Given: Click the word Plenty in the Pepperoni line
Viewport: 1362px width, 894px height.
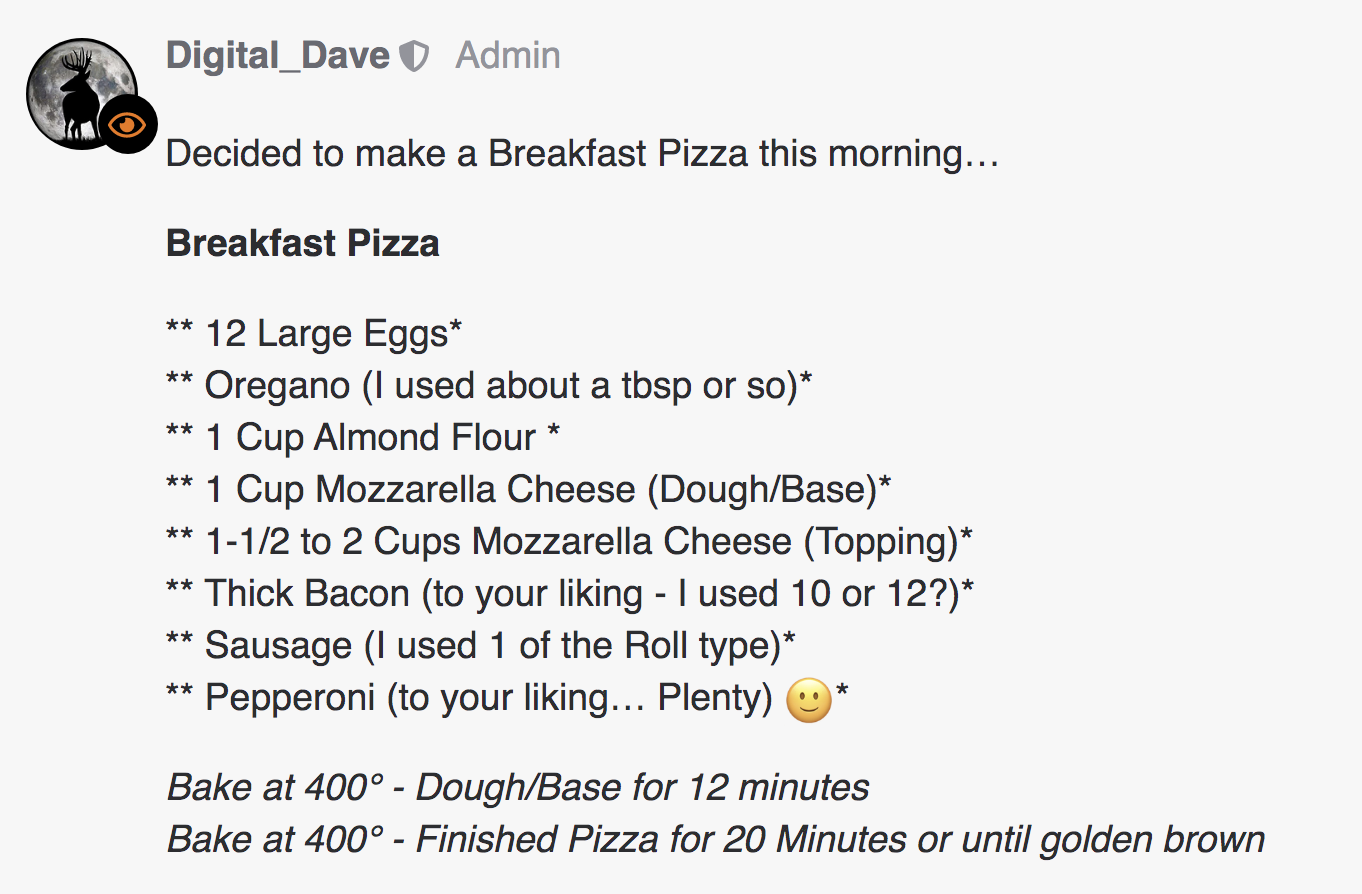Looking at the screenshot, I should pyautogui.click(x=715, y=698).
